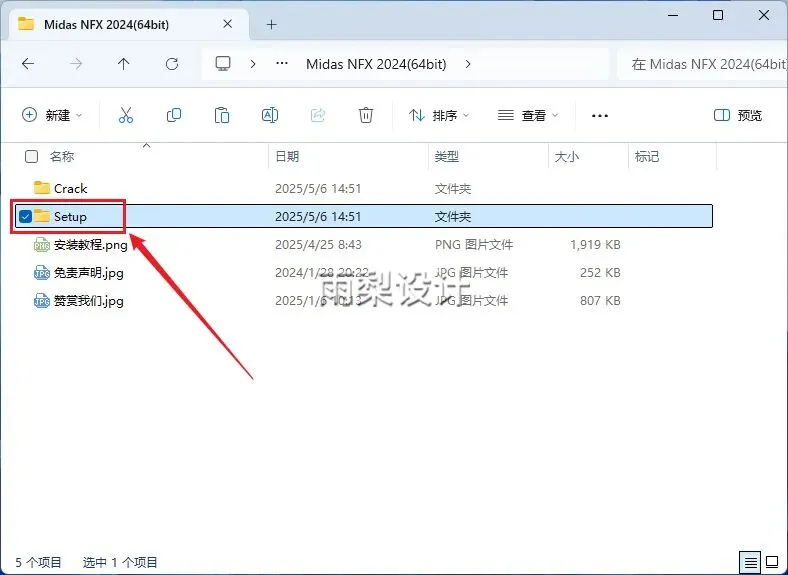The width and height of the screenshot is (788, 575).
Task: Open the toolbar See more ellipsis
Action: [x=600, y=116]
